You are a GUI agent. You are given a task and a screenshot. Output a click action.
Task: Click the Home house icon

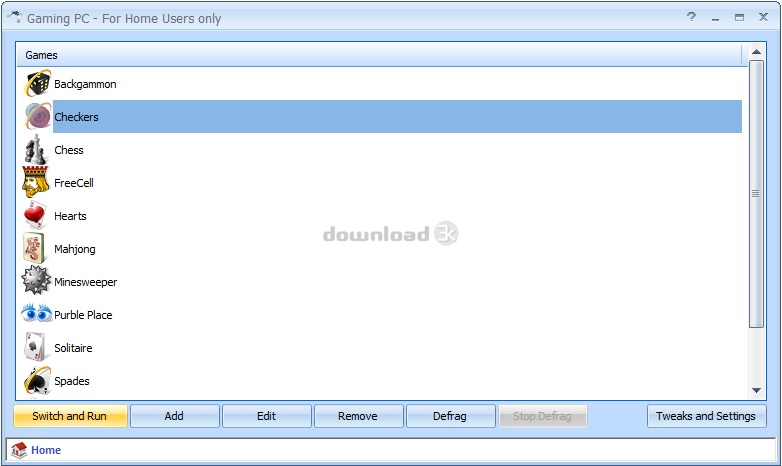tap(19, 450)
